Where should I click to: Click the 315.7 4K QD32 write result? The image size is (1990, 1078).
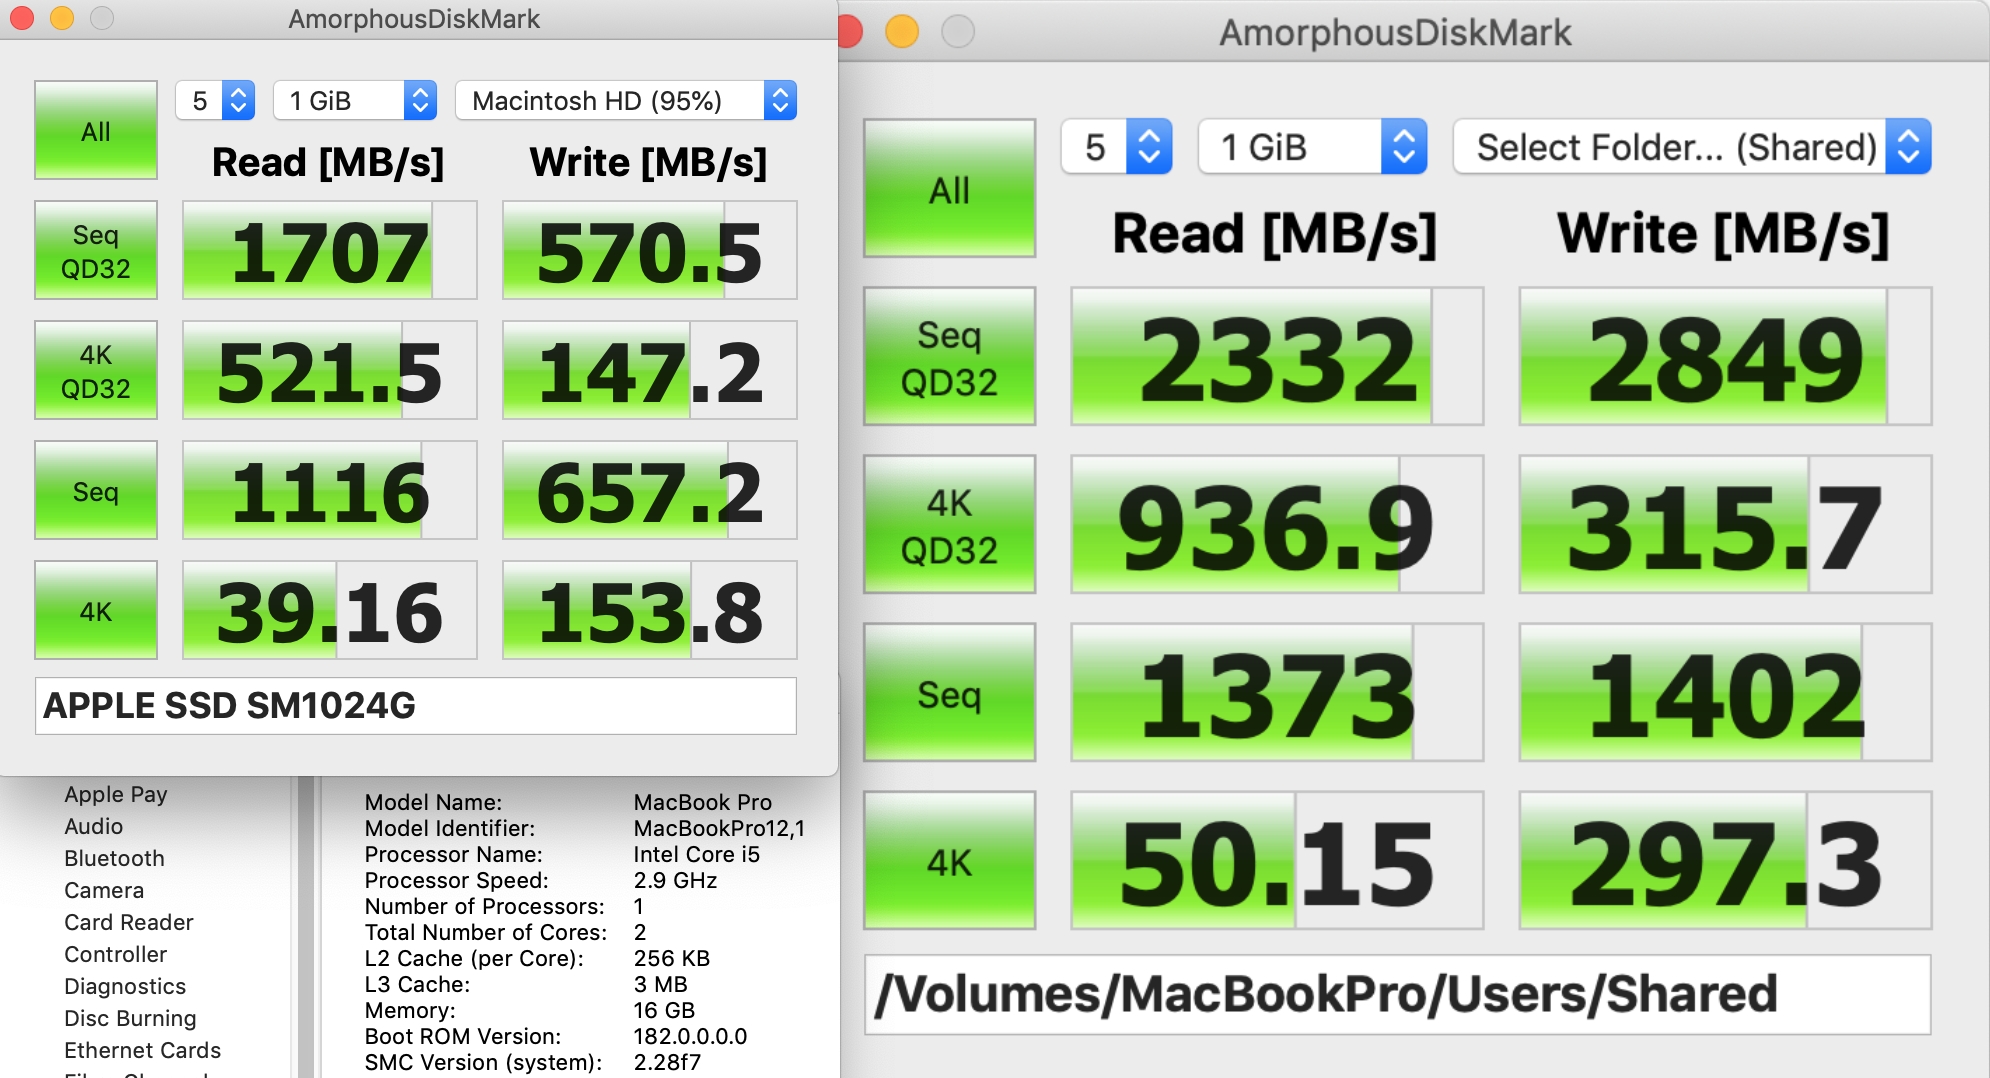click(x=1725, y=525)
